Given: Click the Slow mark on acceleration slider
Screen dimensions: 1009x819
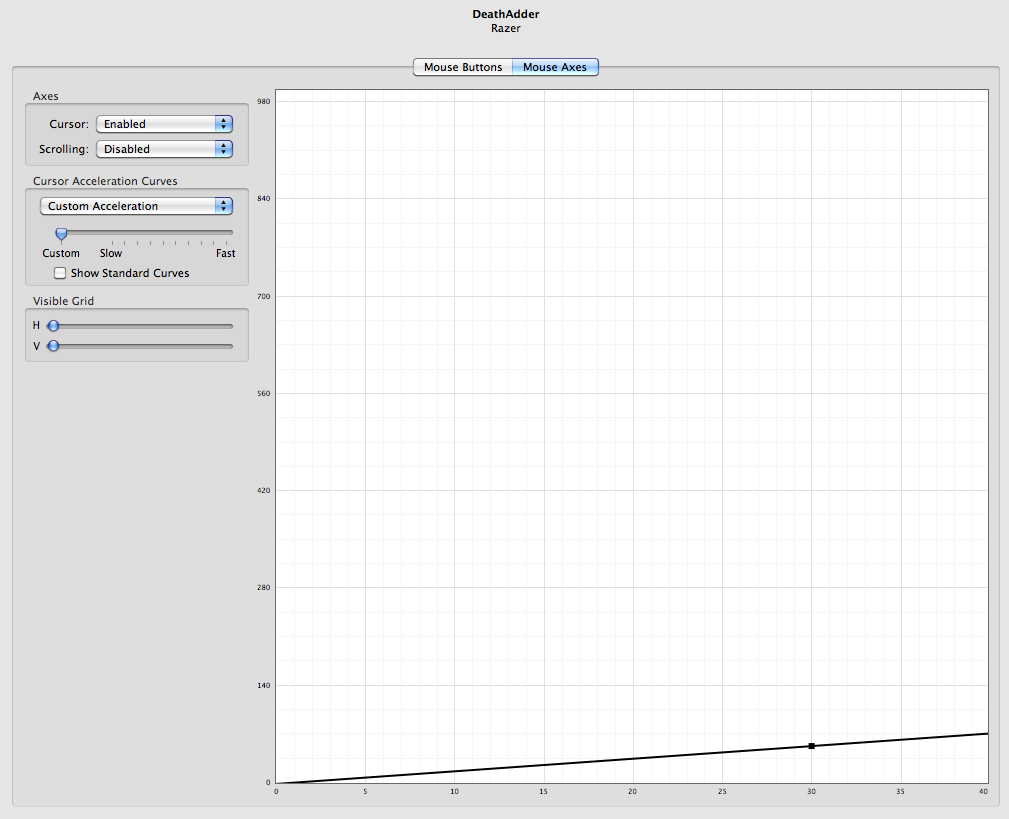Looking at the screenshot, I should [x=112, y=241].
